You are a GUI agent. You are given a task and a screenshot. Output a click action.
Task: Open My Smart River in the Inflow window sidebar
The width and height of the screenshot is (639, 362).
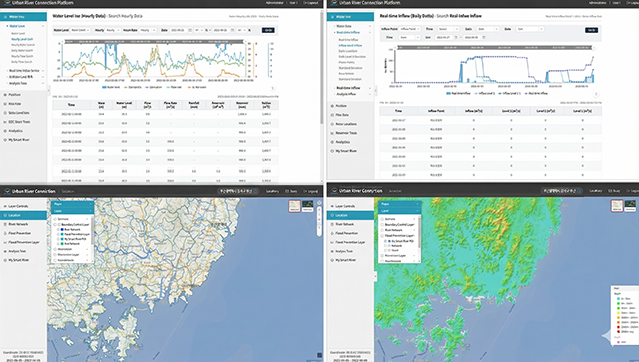[346, 151]
